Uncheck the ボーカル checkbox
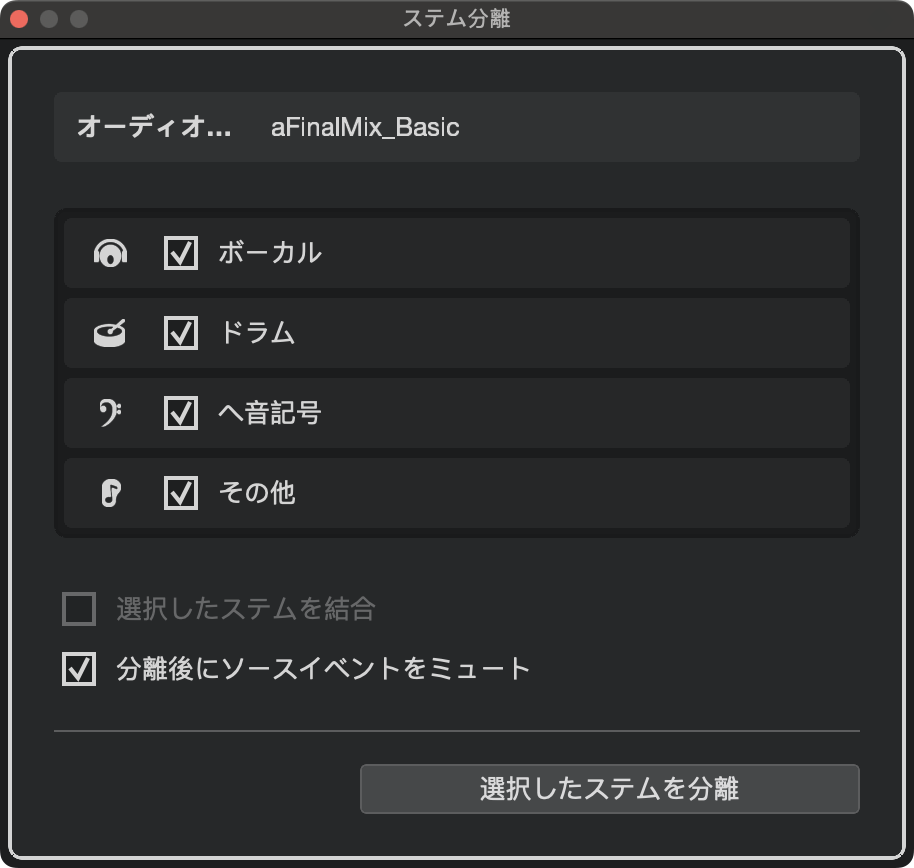Viewport: 914px width, 868px height. [x=181, y=253]
